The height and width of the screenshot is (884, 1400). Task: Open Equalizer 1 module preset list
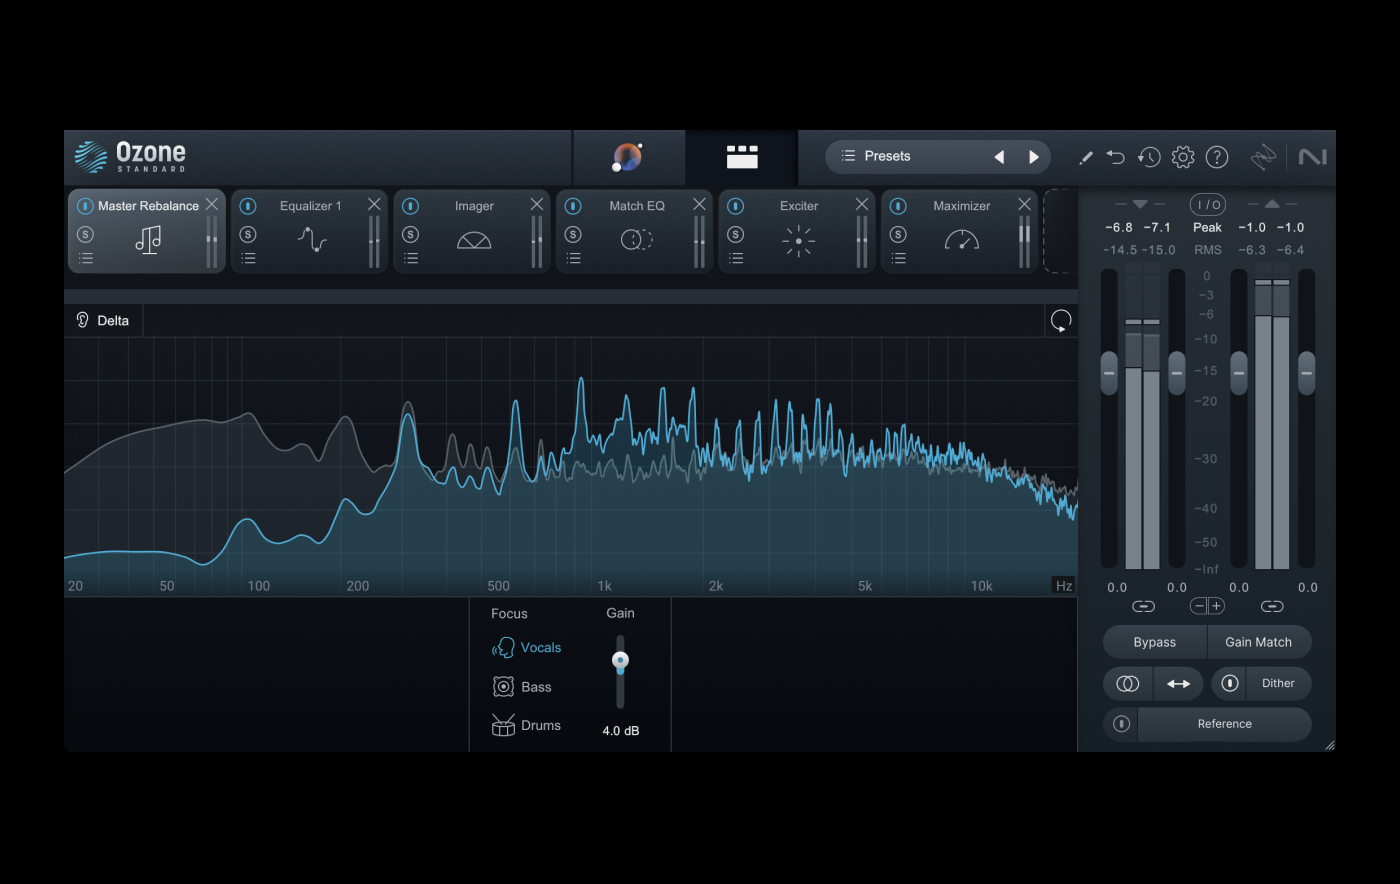[248, 258]
